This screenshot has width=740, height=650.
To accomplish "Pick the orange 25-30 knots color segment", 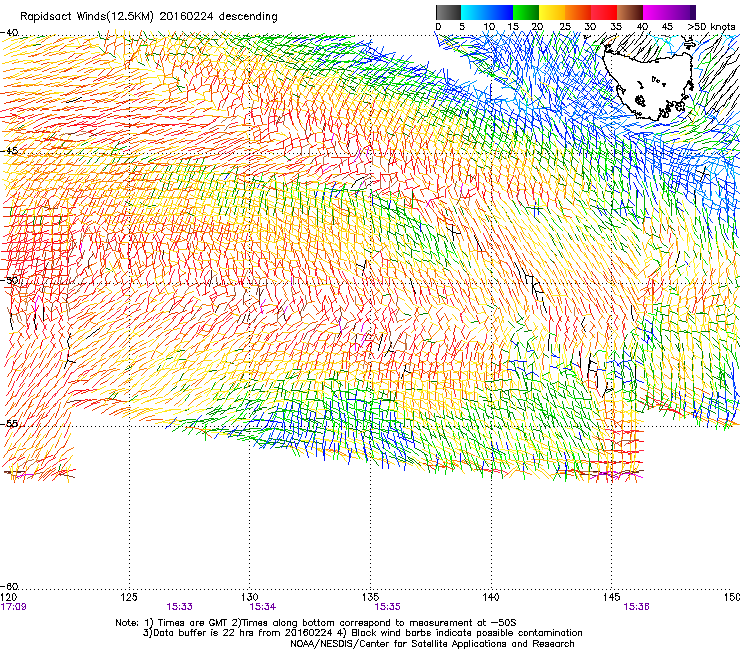I will tap(578, 12).
